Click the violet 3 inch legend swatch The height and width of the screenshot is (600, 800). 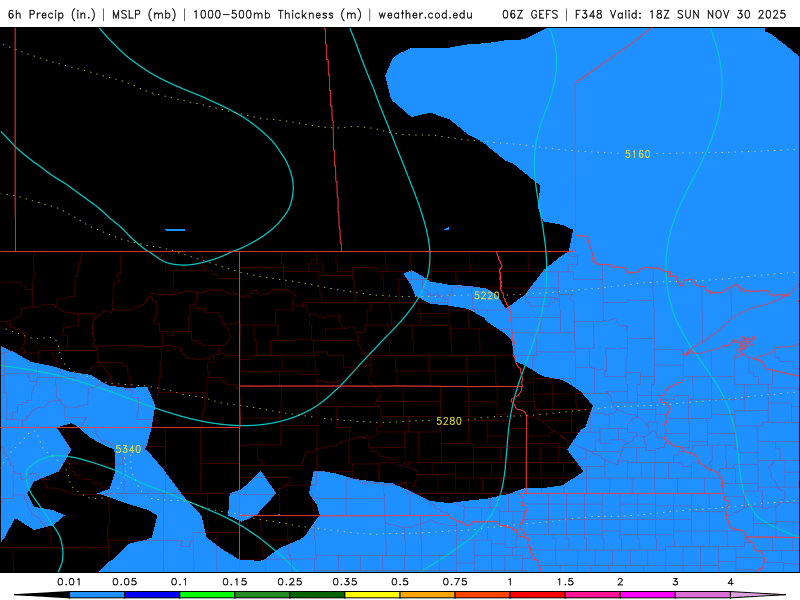703,595
